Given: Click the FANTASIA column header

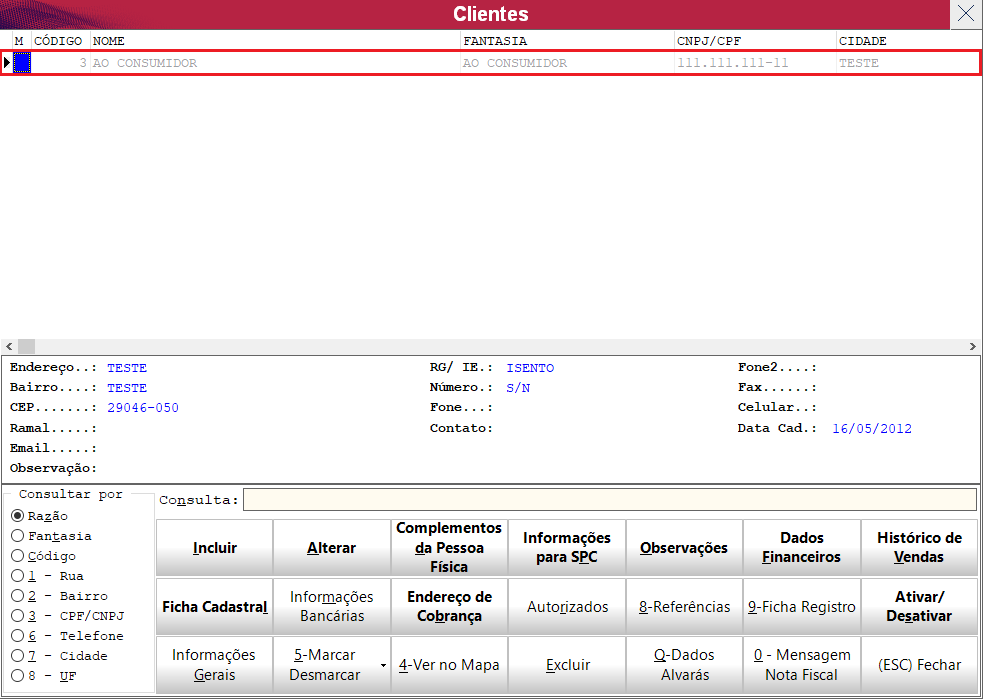Looking at the screenshot, I should [x=567, y=41].
